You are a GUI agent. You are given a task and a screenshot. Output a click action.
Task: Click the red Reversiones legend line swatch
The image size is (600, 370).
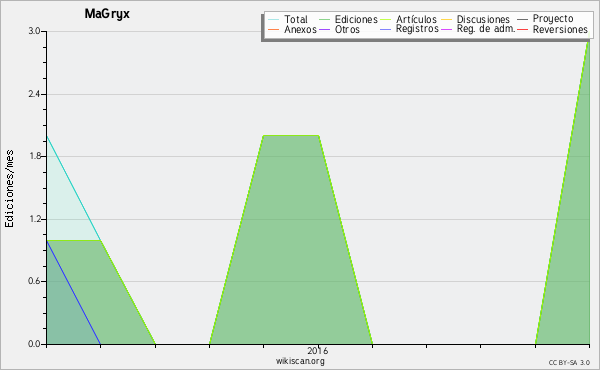point(522,29)
